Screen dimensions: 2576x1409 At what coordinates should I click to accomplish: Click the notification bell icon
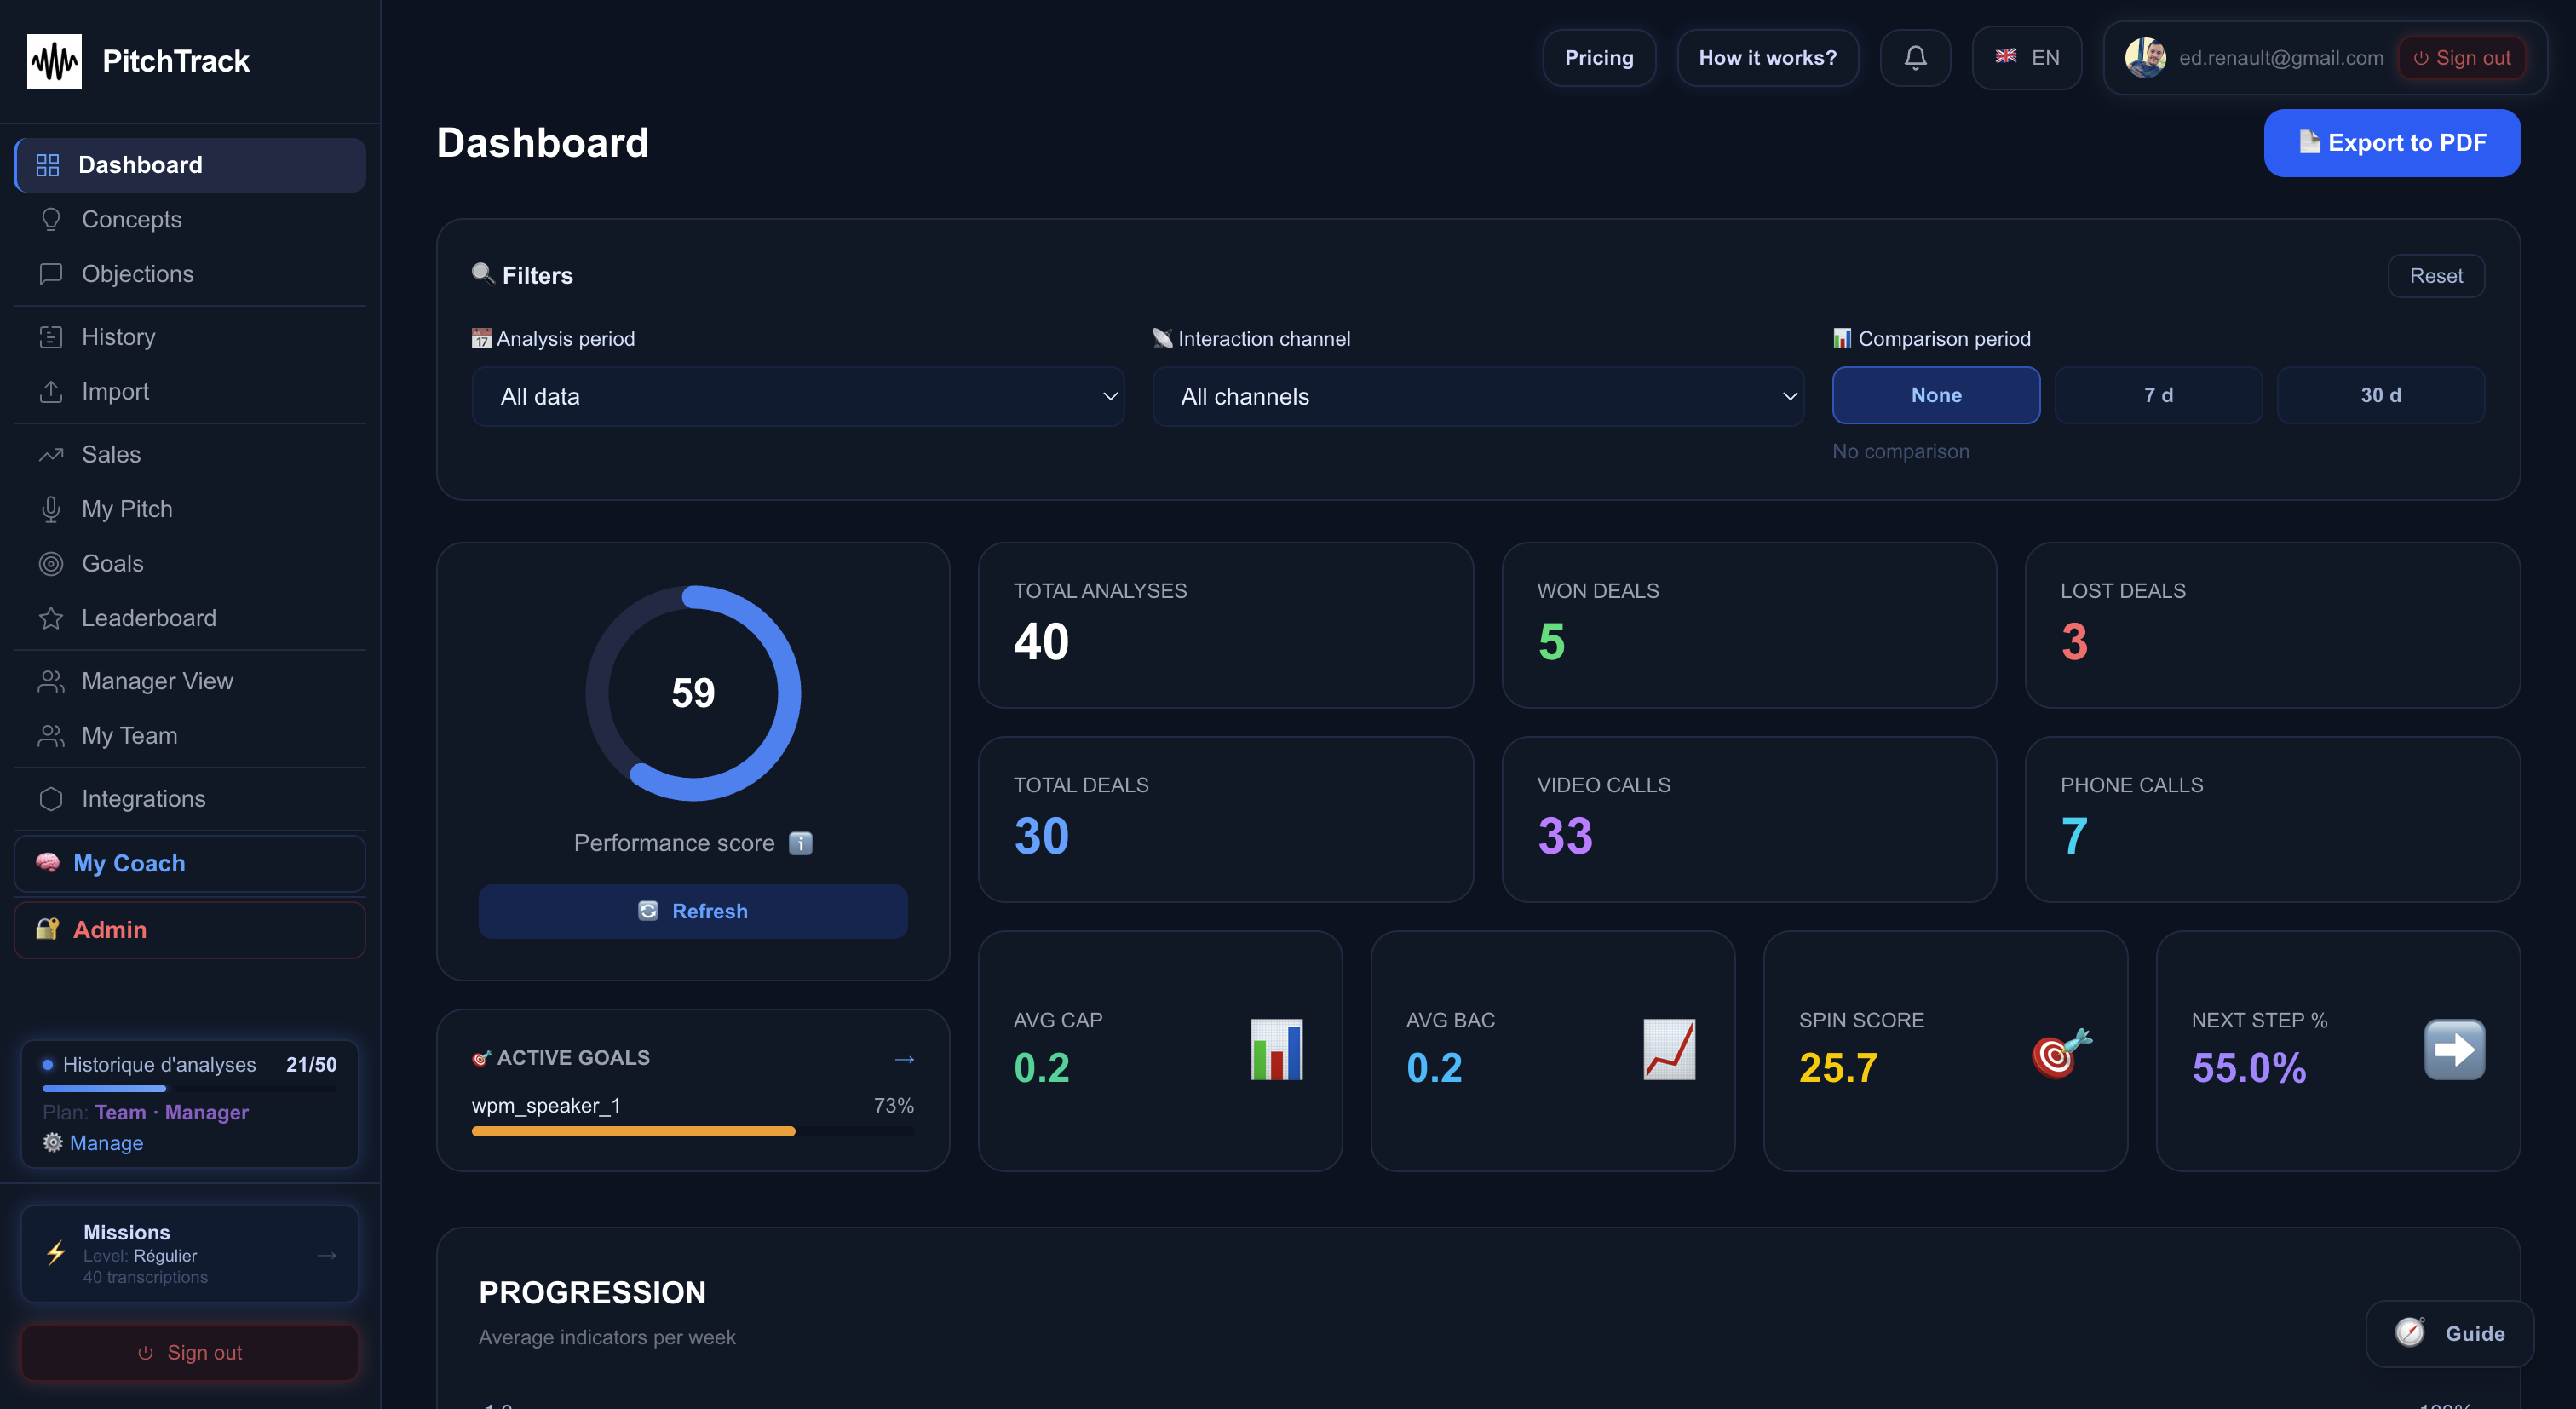tap(1915, 57)
